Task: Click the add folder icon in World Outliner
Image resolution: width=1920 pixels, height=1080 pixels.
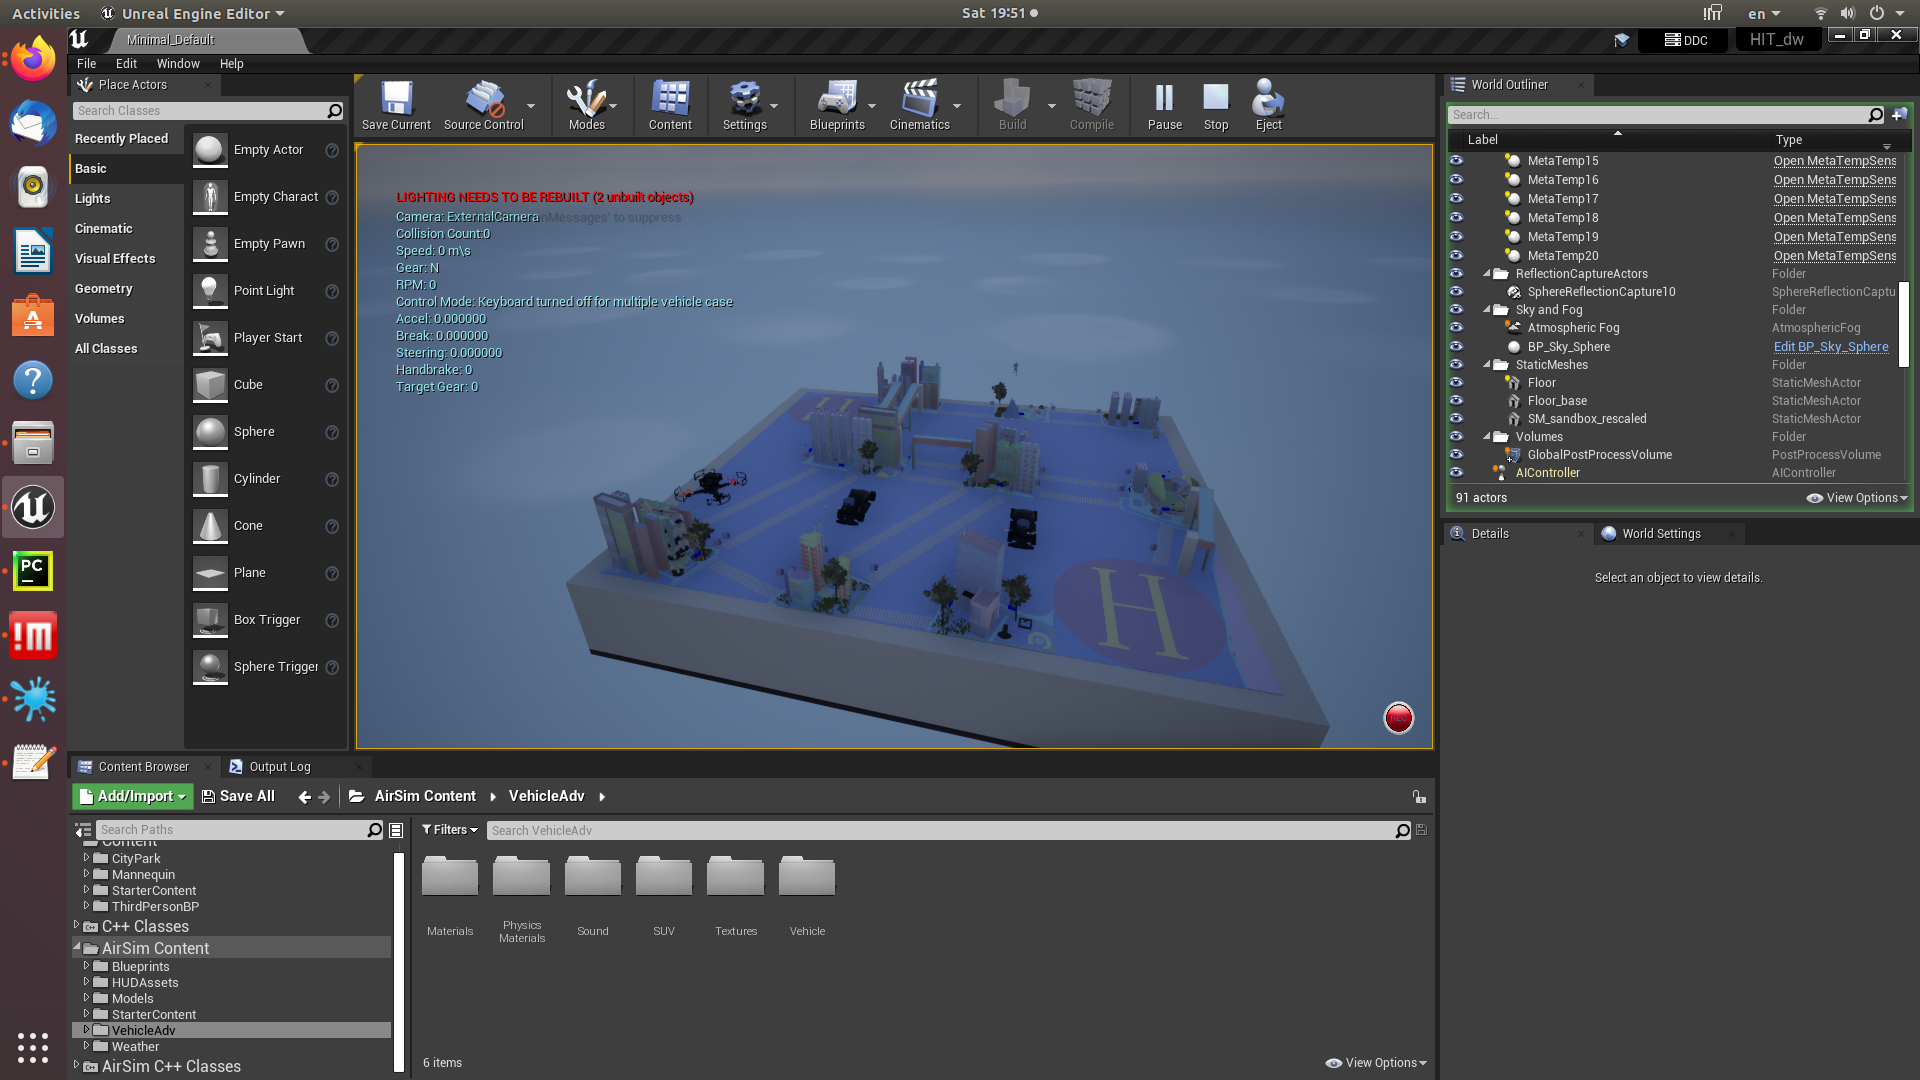Action: pyautogui.click(x=1899, y=115)
